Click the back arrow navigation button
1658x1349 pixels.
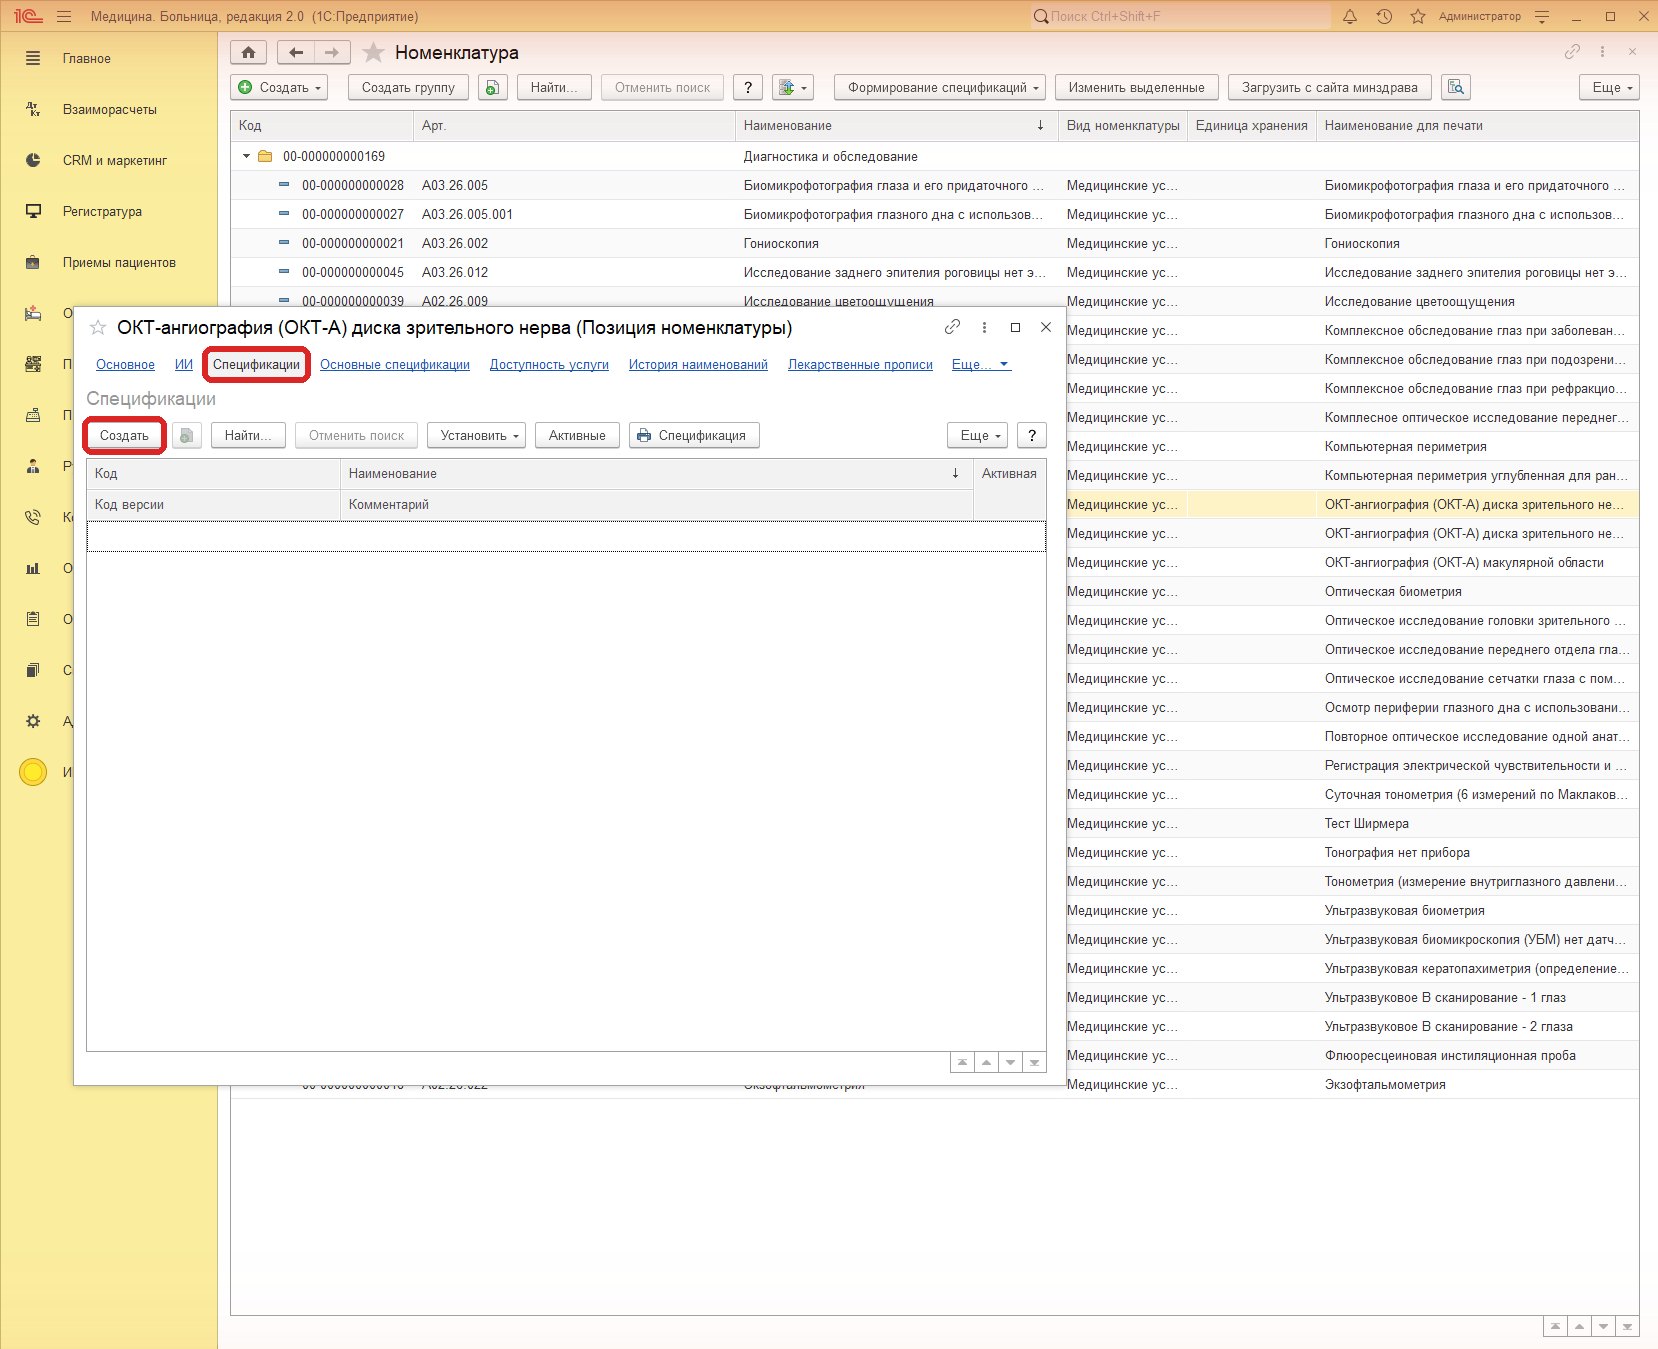tap(295, 52)
